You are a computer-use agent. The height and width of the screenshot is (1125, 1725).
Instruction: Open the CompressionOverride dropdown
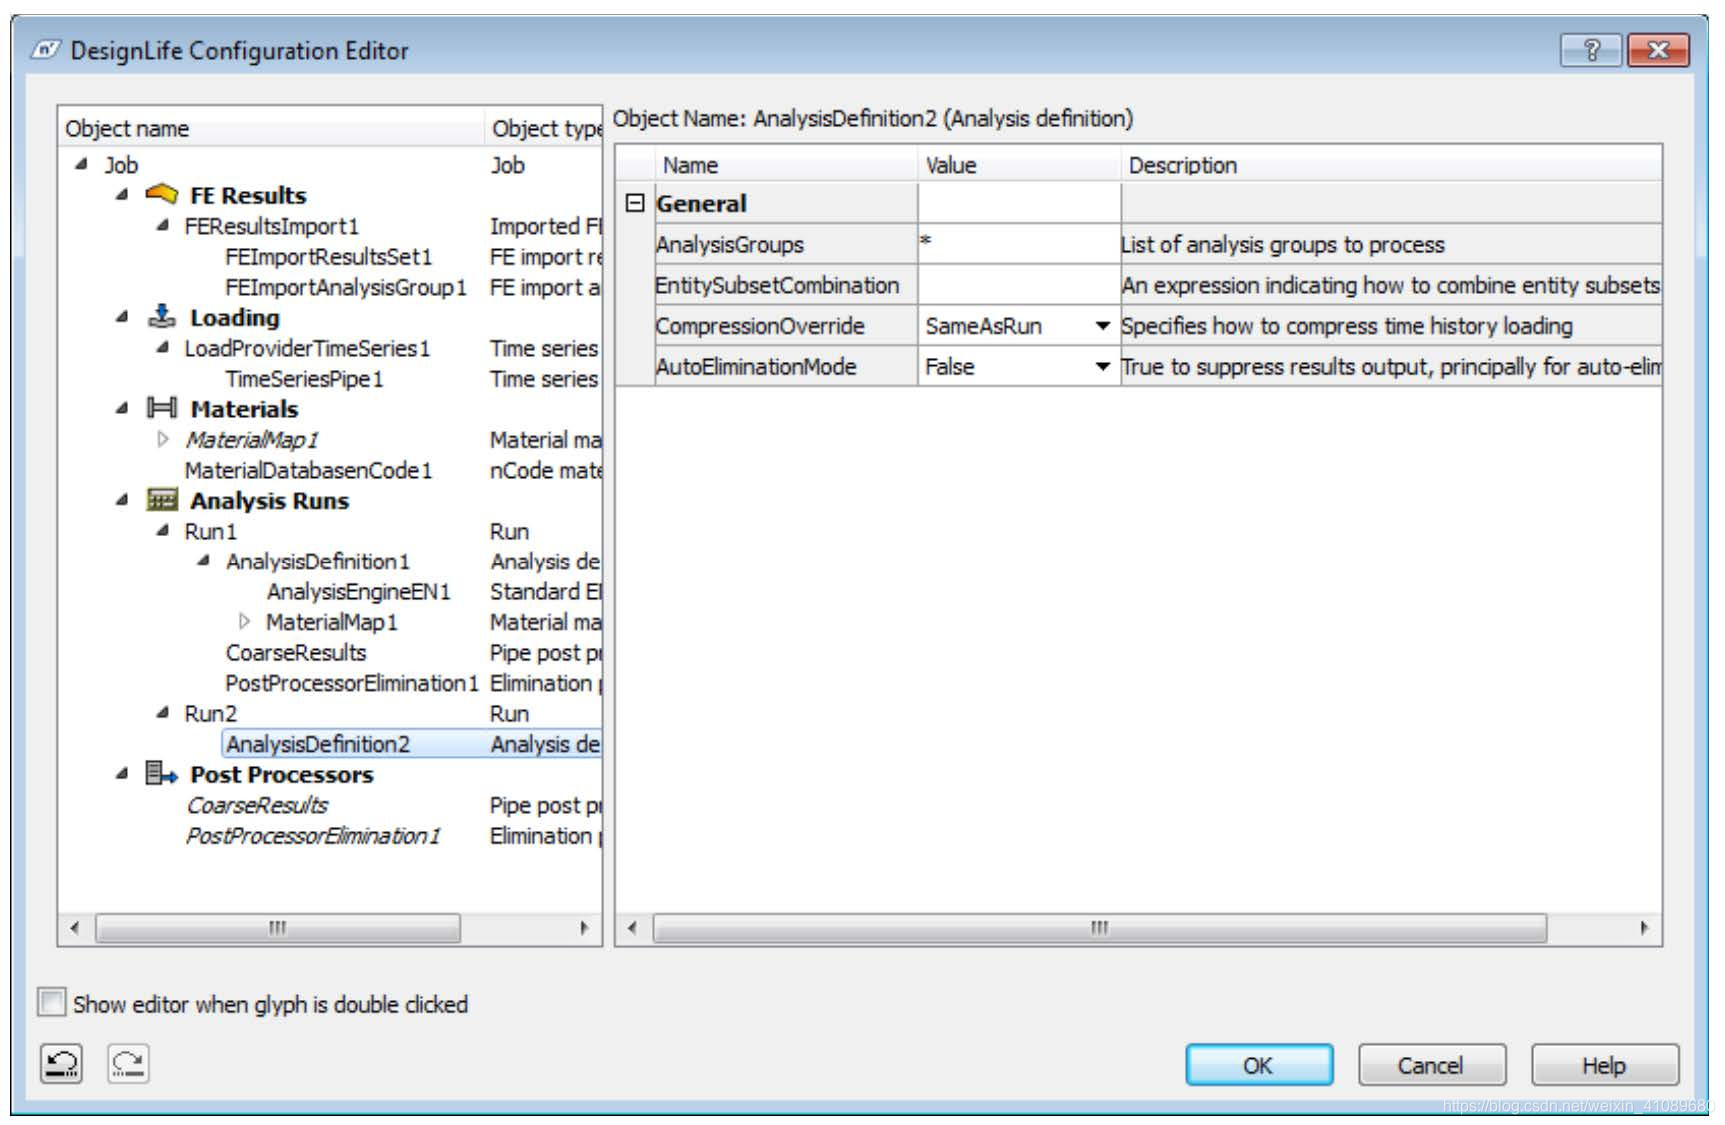tap(1102, 326)
